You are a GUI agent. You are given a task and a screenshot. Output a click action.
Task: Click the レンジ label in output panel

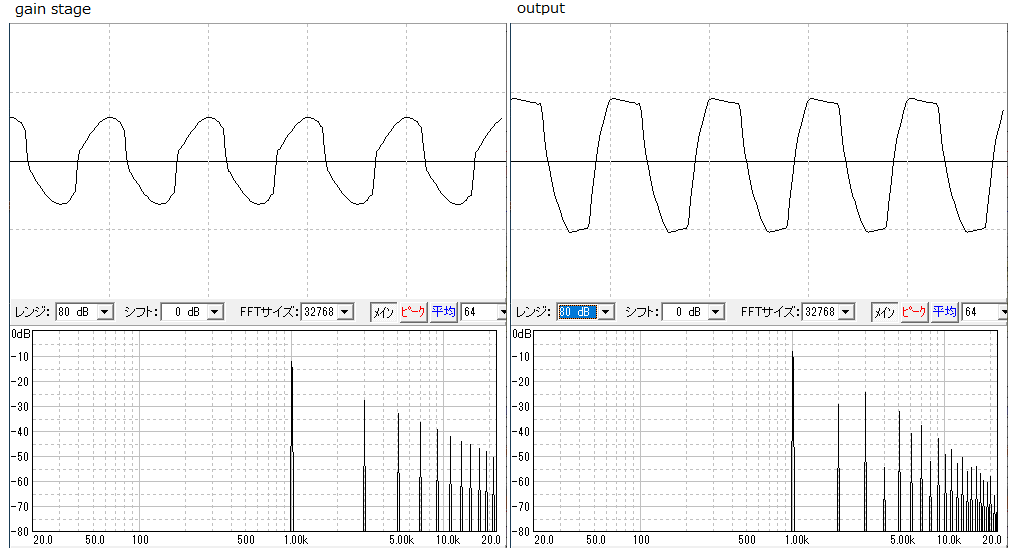533,312
